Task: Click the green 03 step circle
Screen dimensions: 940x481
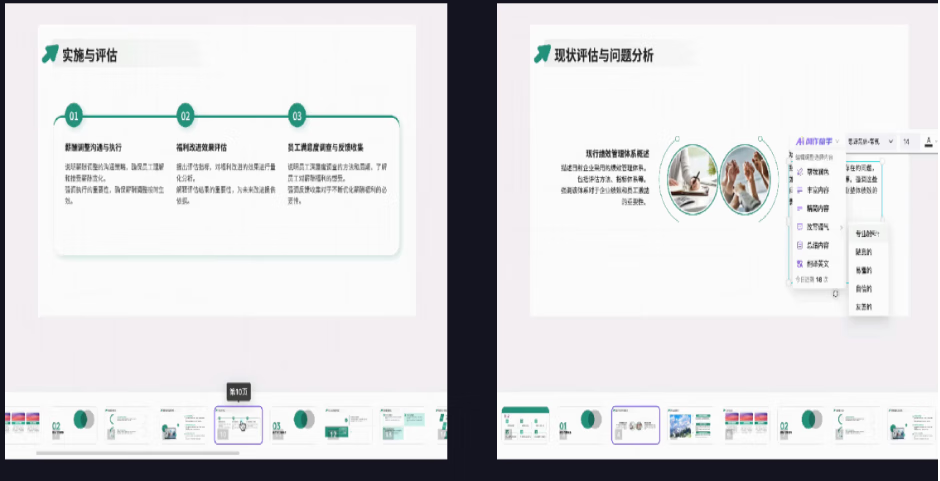Action: pos(297,117)
